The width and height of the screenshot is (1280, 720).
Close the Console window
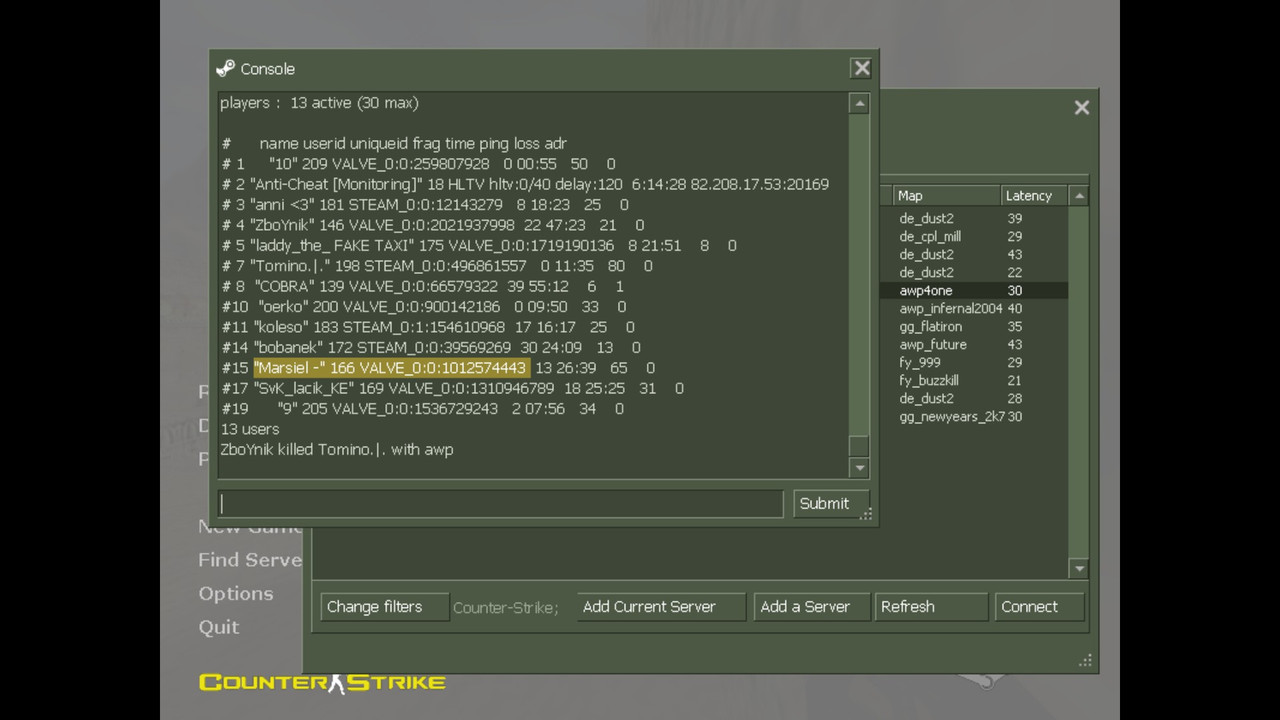coord(861,68)
